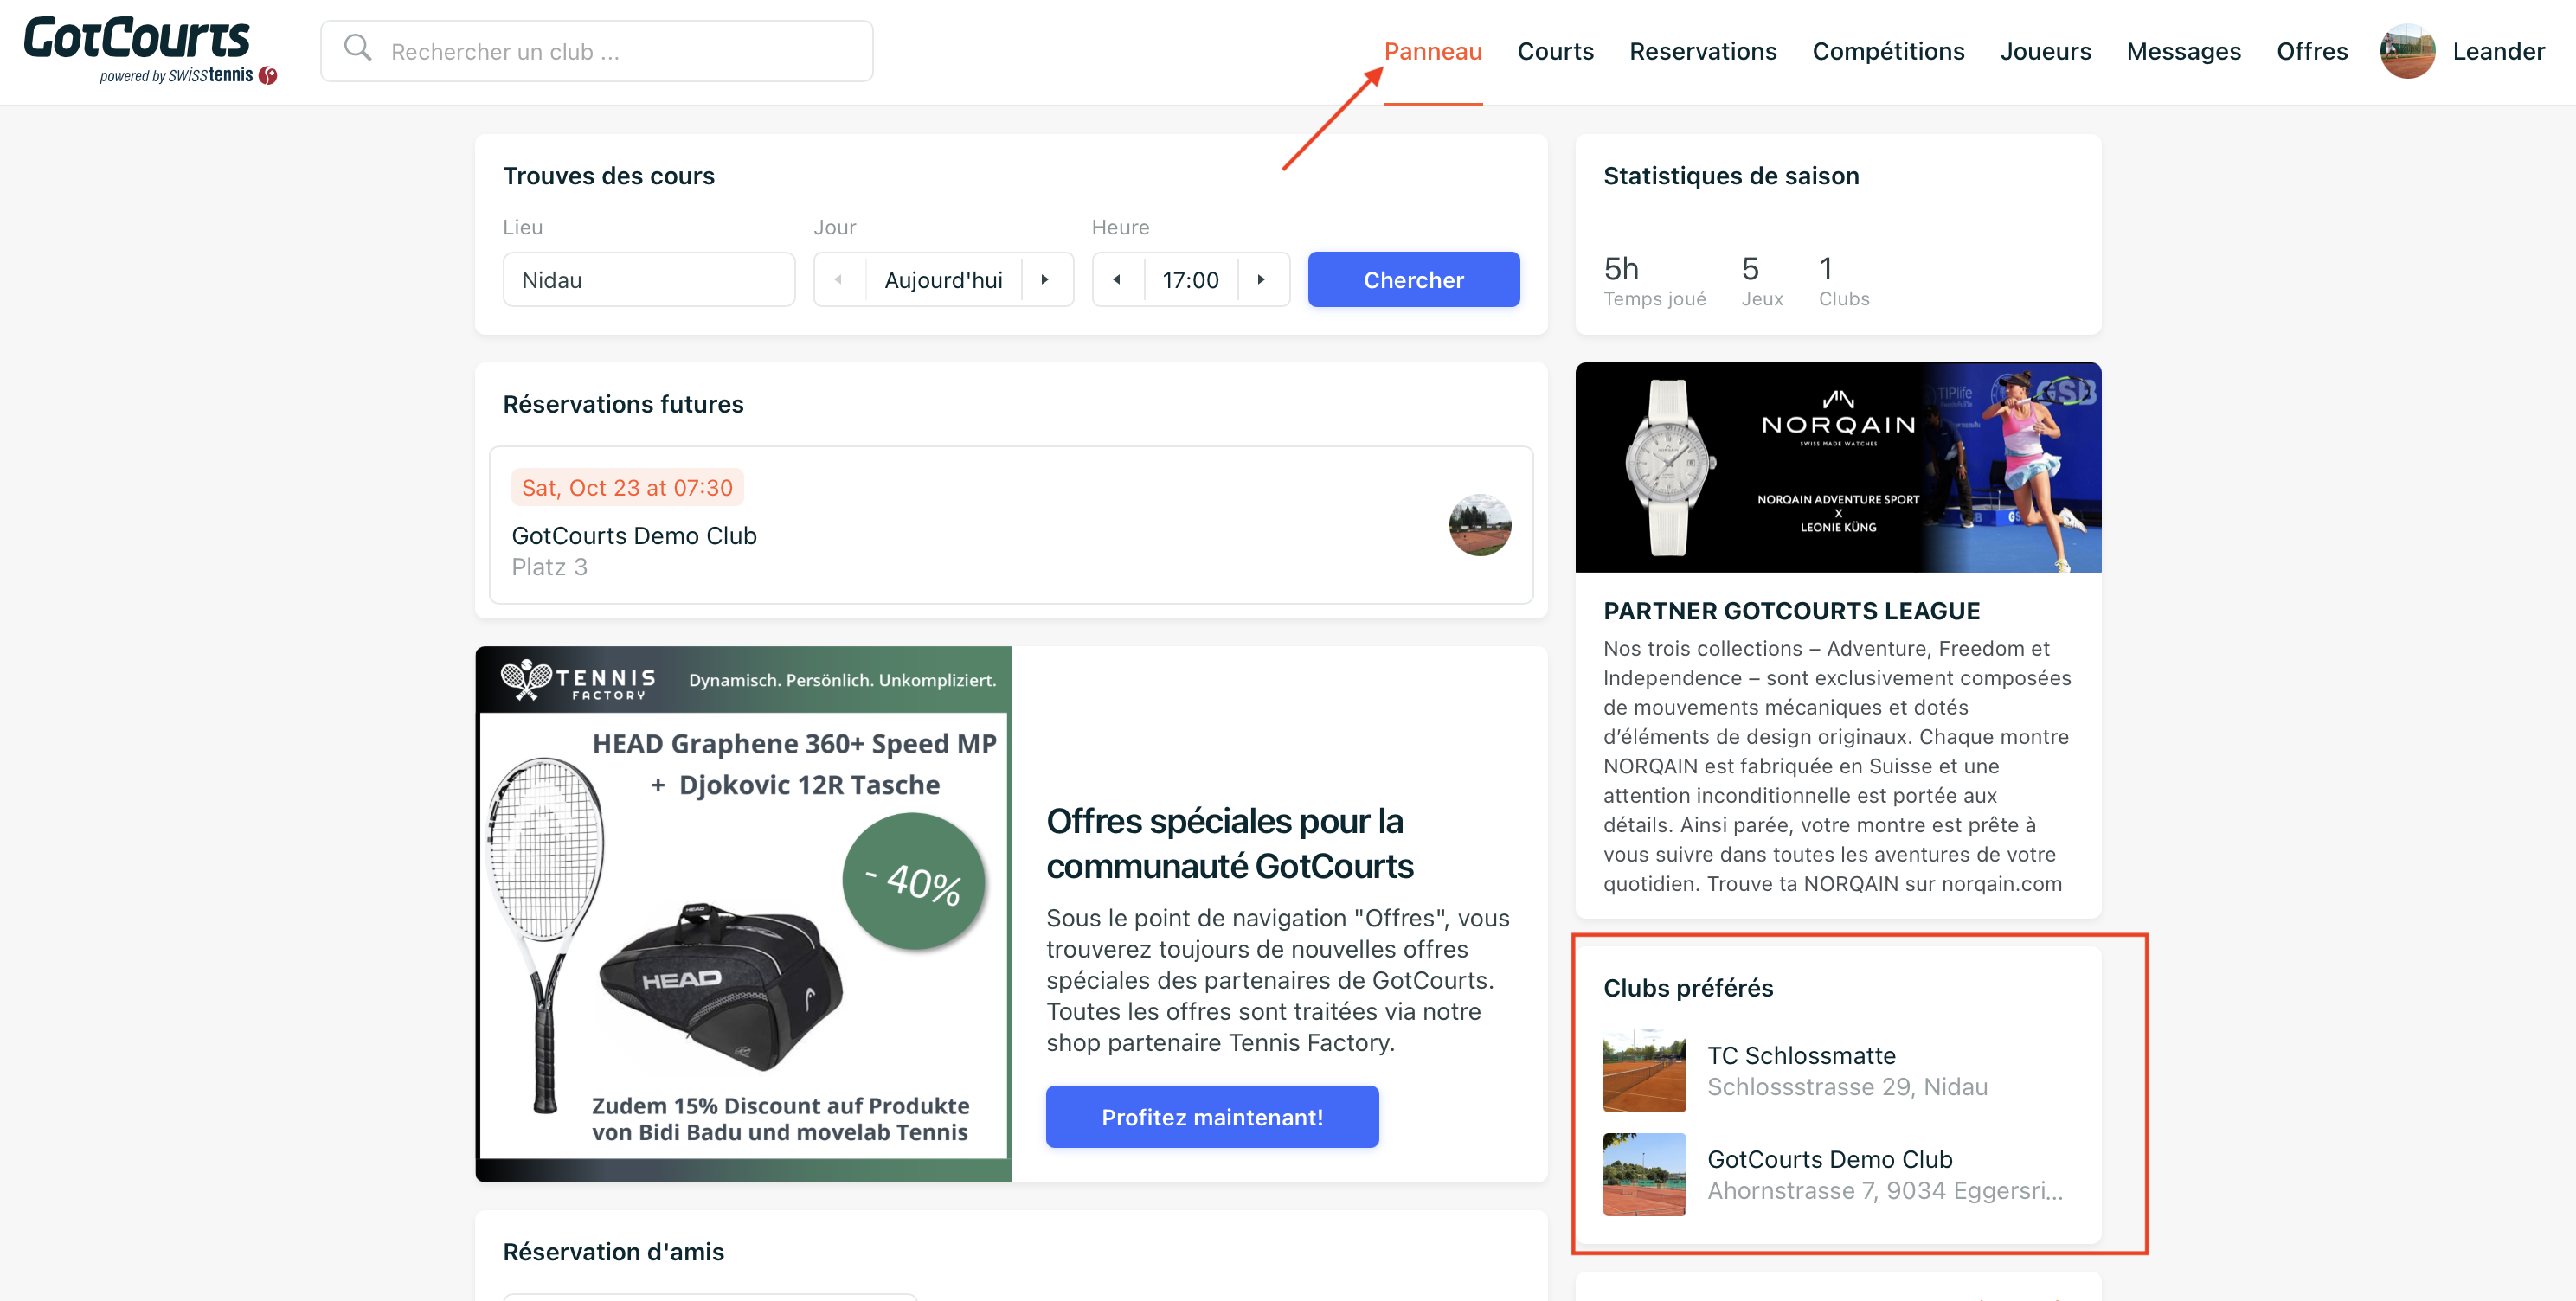
Task: Click GotCourts Demo Club in future reservations
Action: (634, 536)
